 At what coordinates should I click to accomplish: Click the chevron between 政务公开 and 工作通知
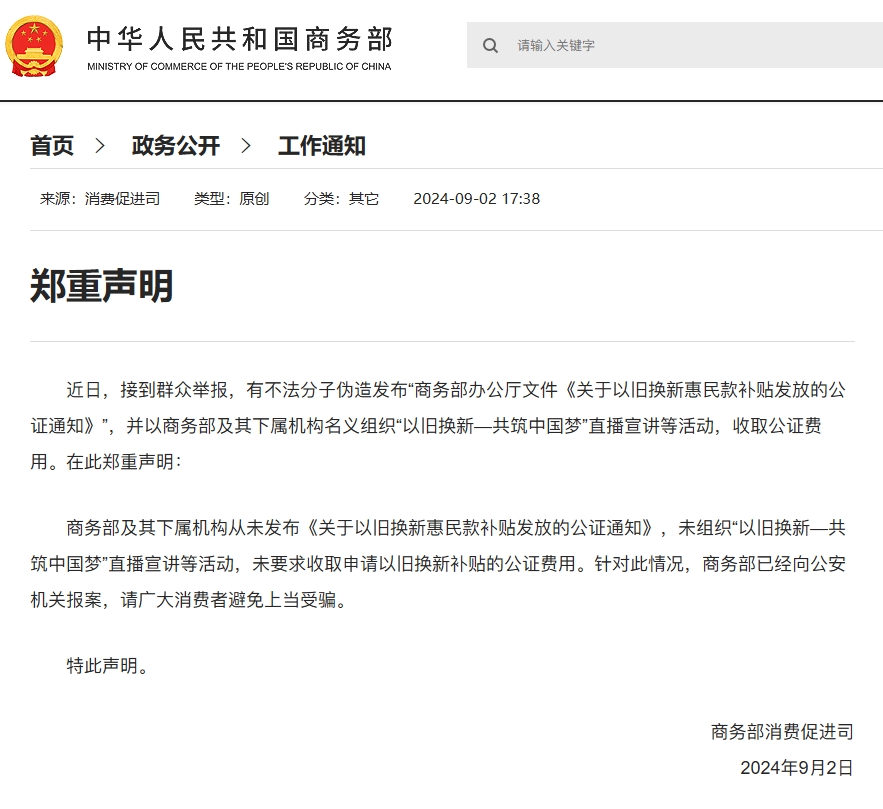(x=247, y=146)
